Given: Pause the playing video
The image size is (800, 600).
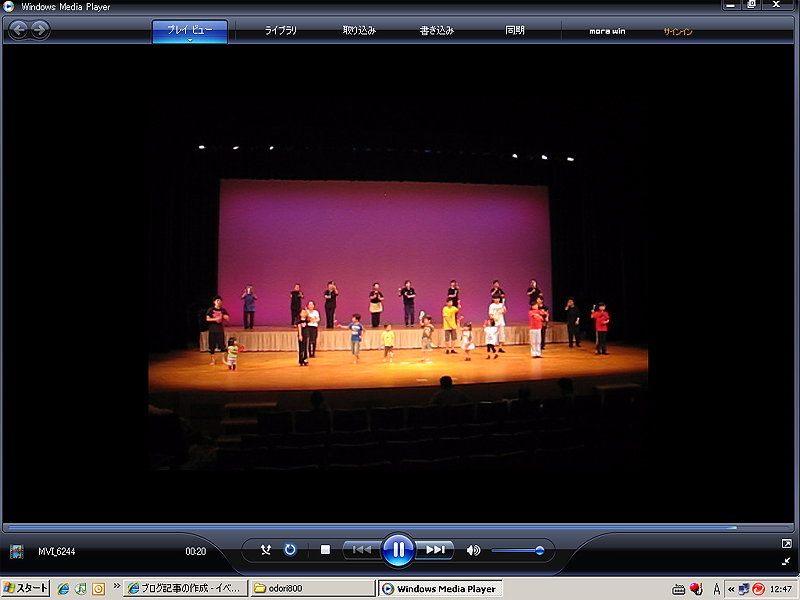Looking at the screenshot, I should pos(398,549).
